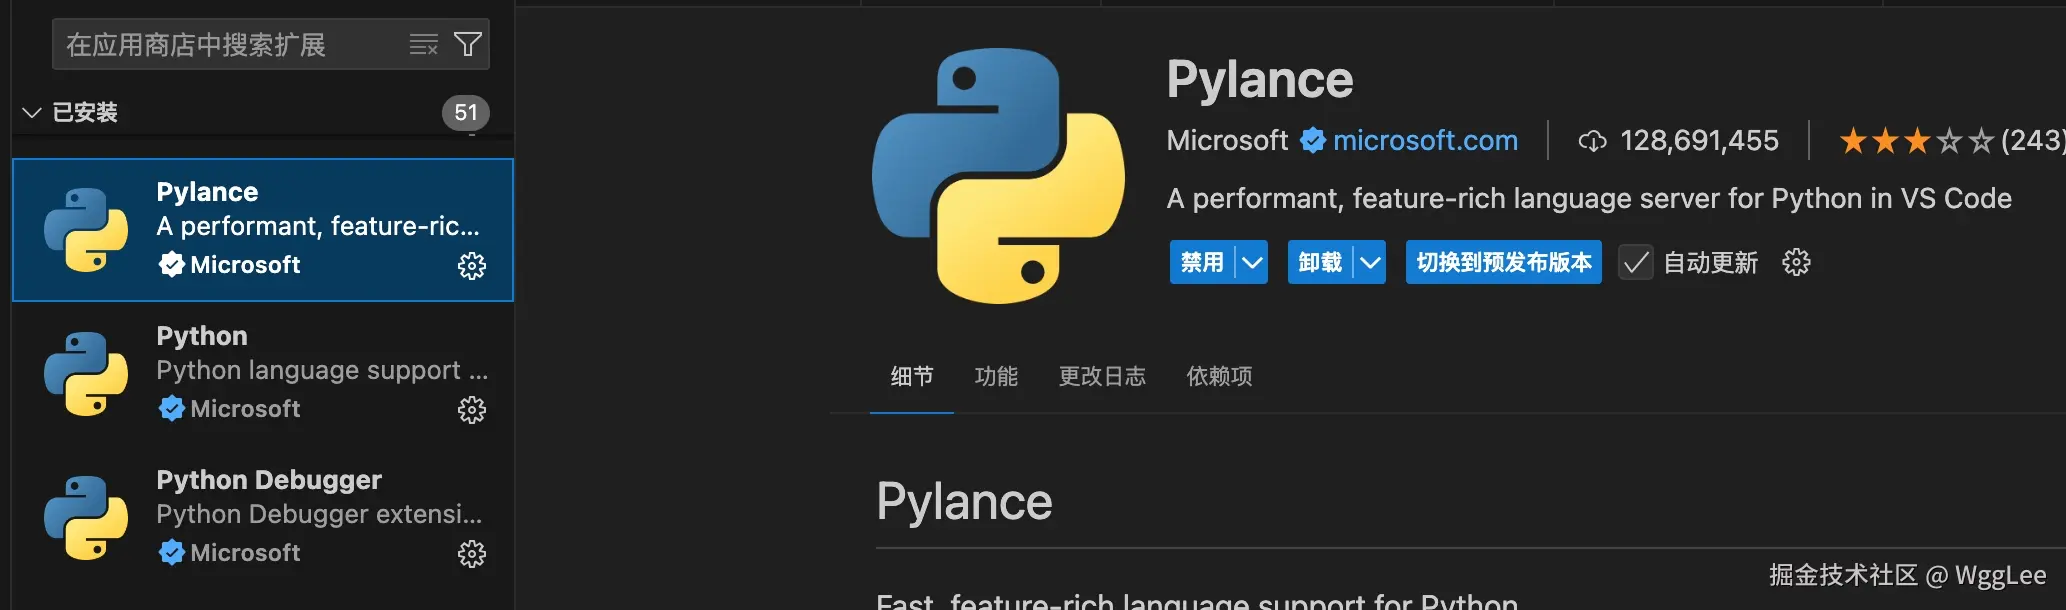This screenshot has width=2066, height=610.
Task: Toggle the 自动更新 checkbox
Action: pos(1636,262)
